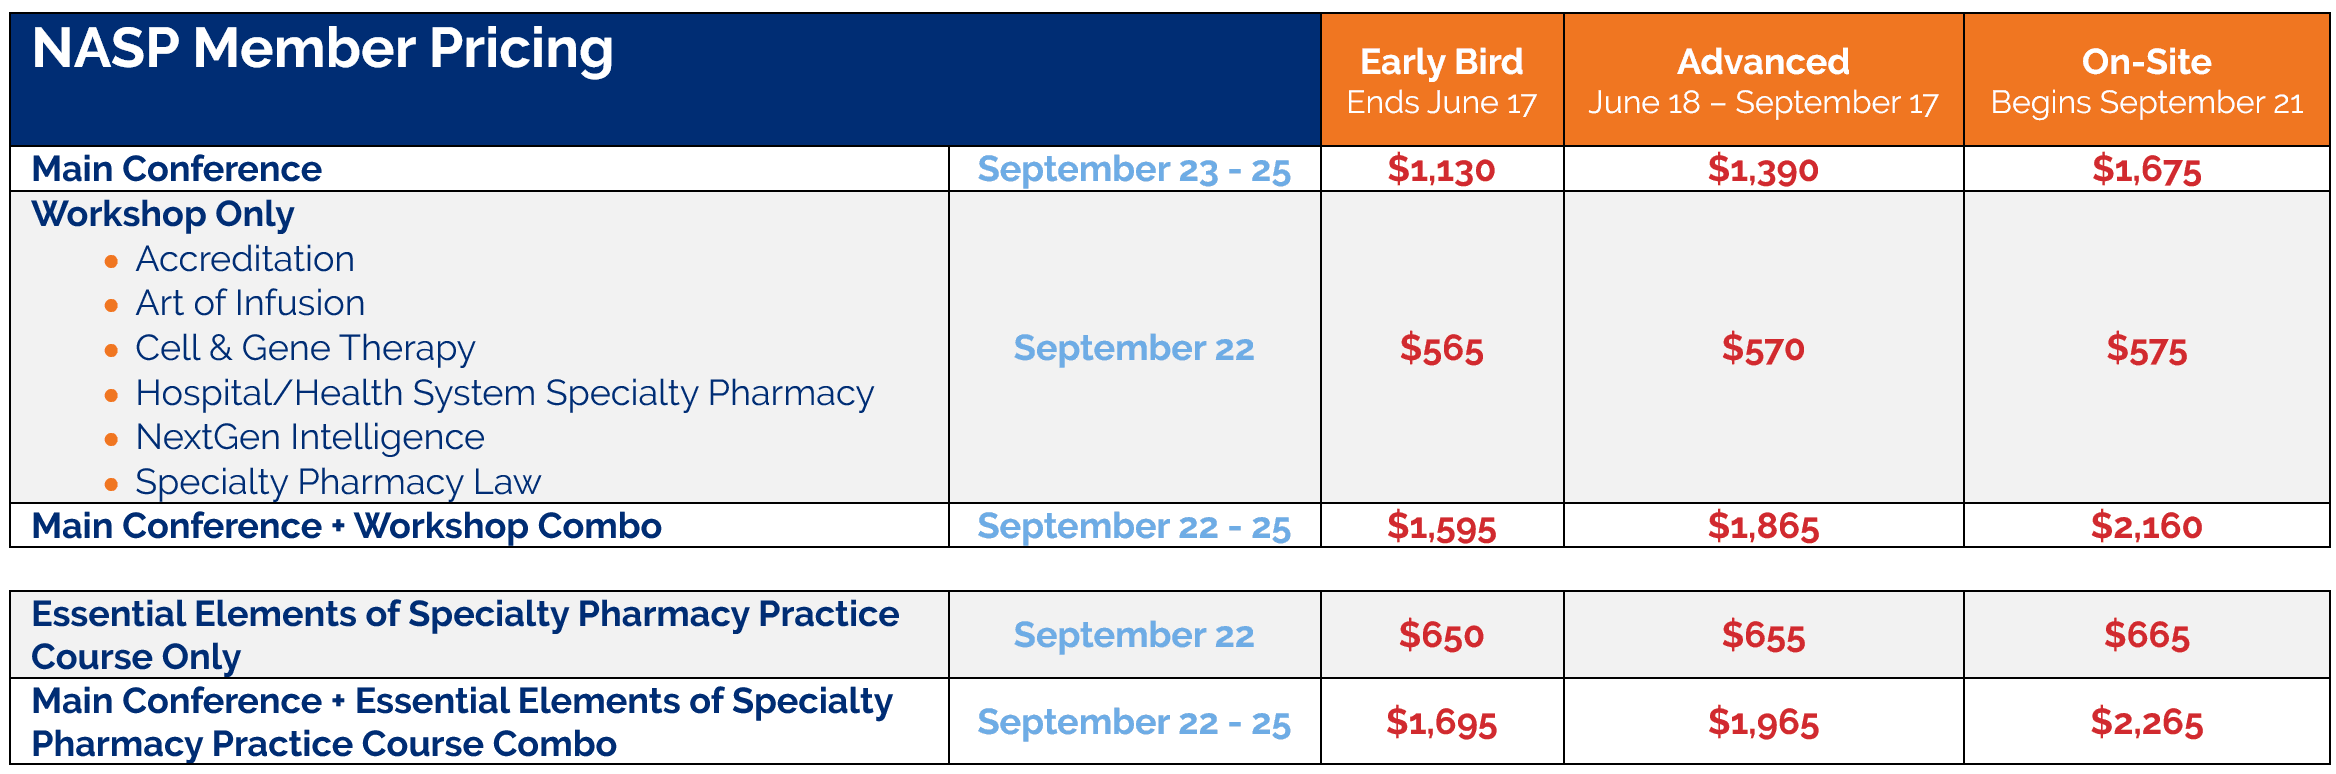
Task: Click the Cell & Gene Therapy workshop item
Action: tap(305, 348)
